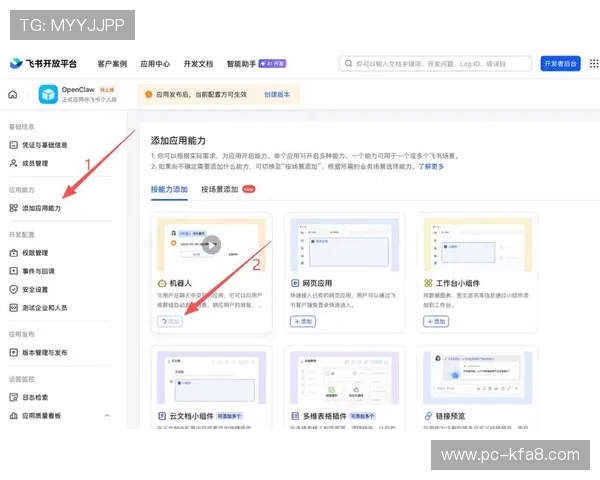Select 凭证与基础信息 in the sidebar
The height and width of the screenshot is (480, 600).
pyautogui.click(x=45, y=145)
